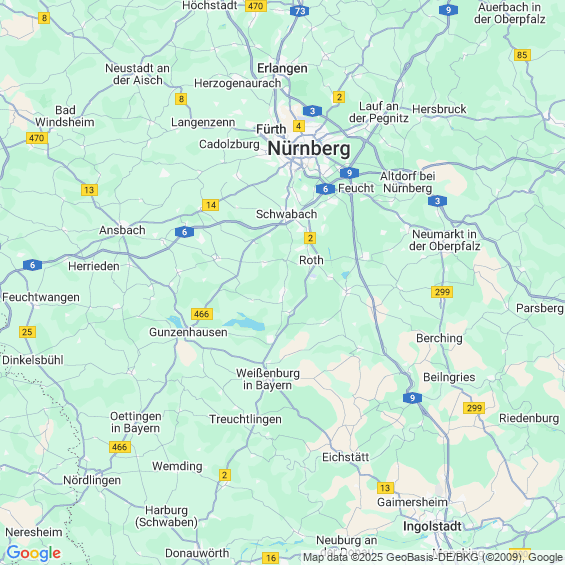
Task: Click the B4 road shield near Fürth
Action: [x=298, y=126]
